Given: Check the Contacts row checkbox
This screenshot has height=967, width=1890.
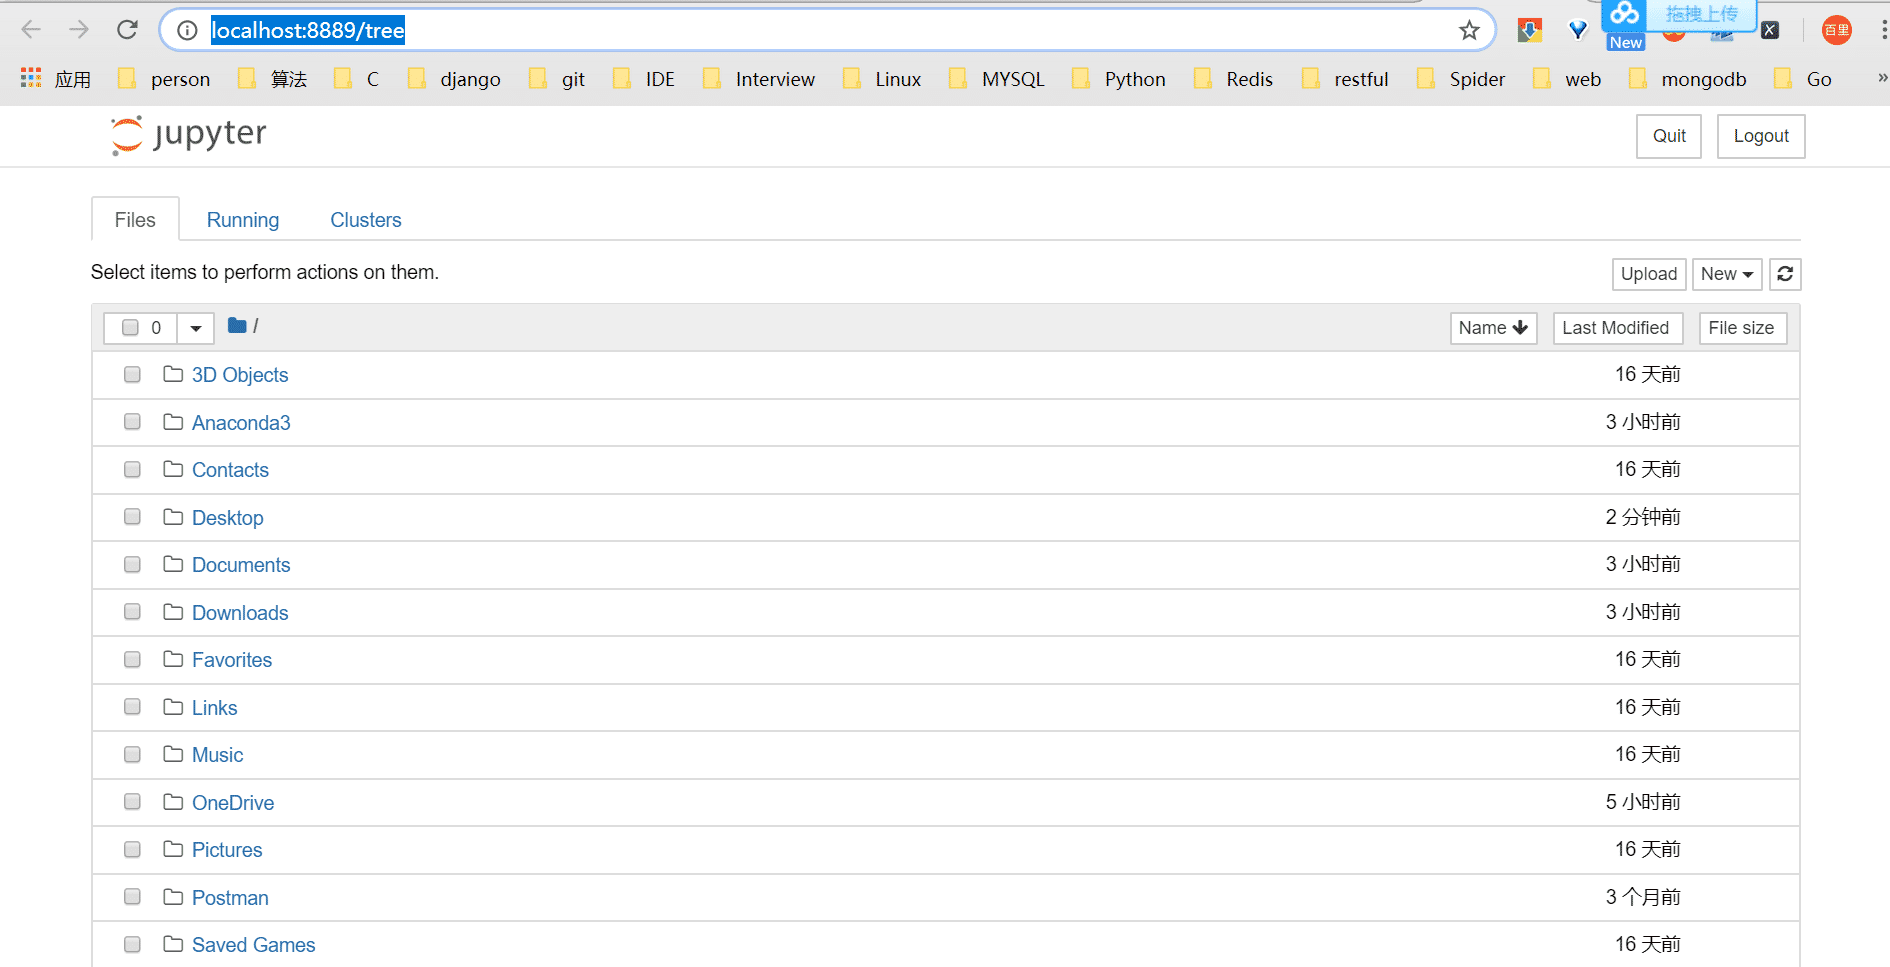Looking at the screenshot, I should [x=132, y=469].
